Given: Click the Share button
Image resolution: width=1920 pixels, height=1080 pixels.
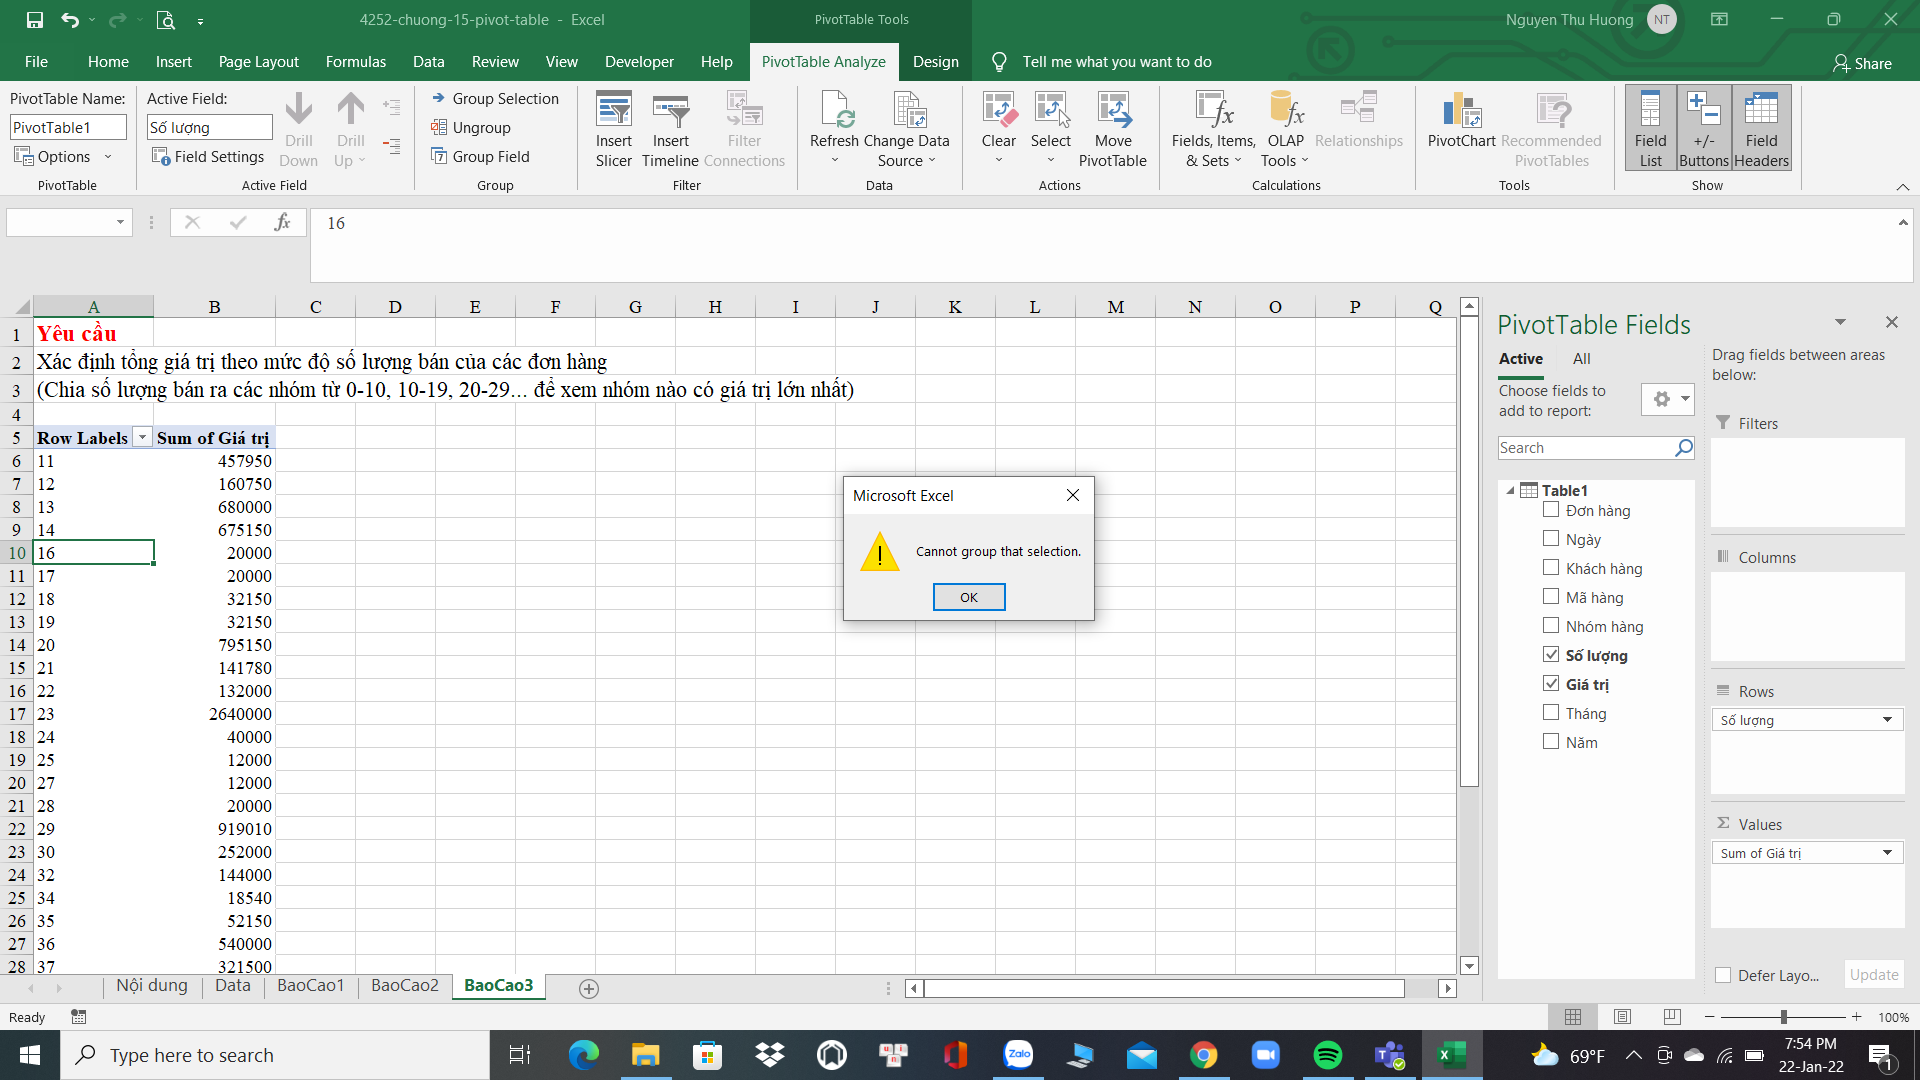Looking at the screenshot, I should click(x=1862, y=63).
